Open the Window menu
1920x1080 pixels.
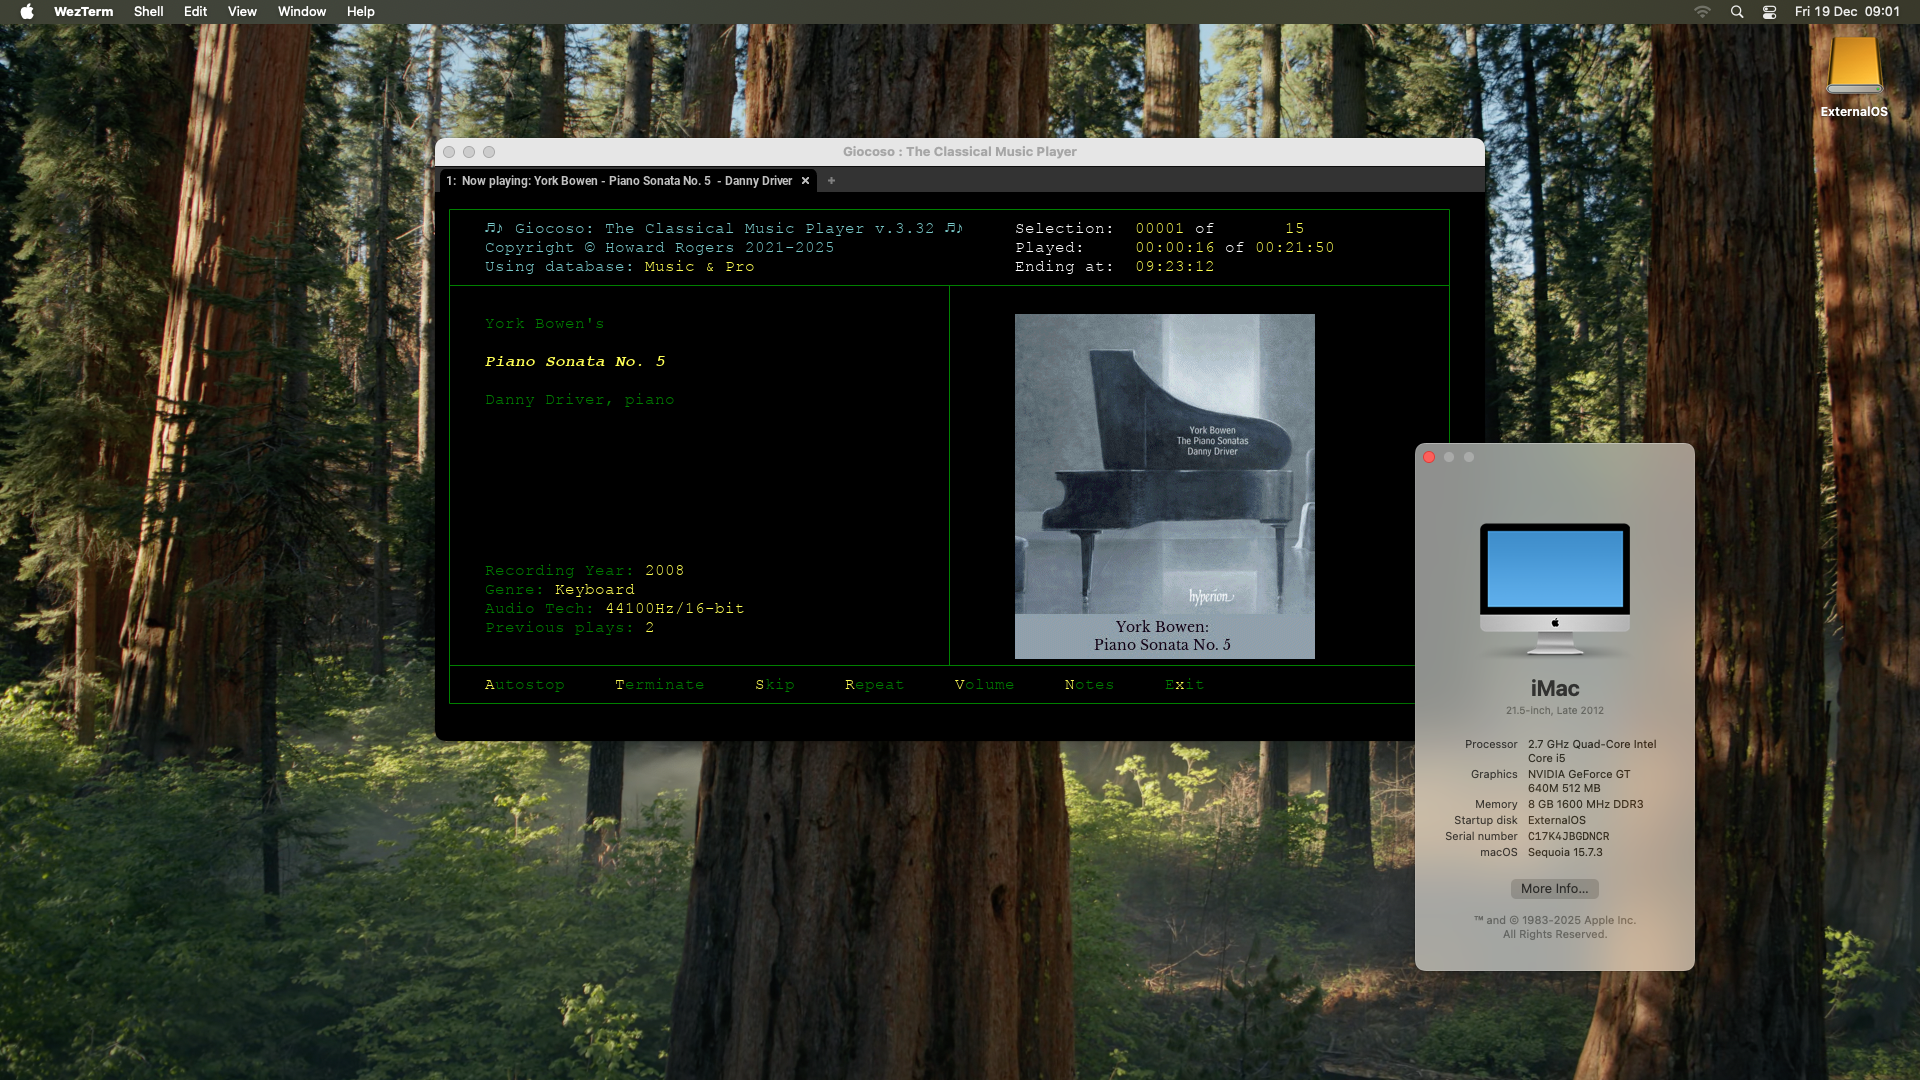(x=301, y=11)
